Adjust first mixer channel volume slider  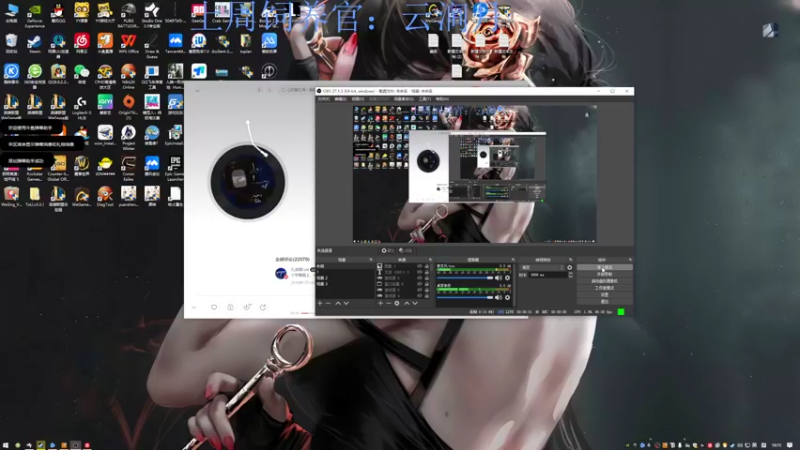465,278
